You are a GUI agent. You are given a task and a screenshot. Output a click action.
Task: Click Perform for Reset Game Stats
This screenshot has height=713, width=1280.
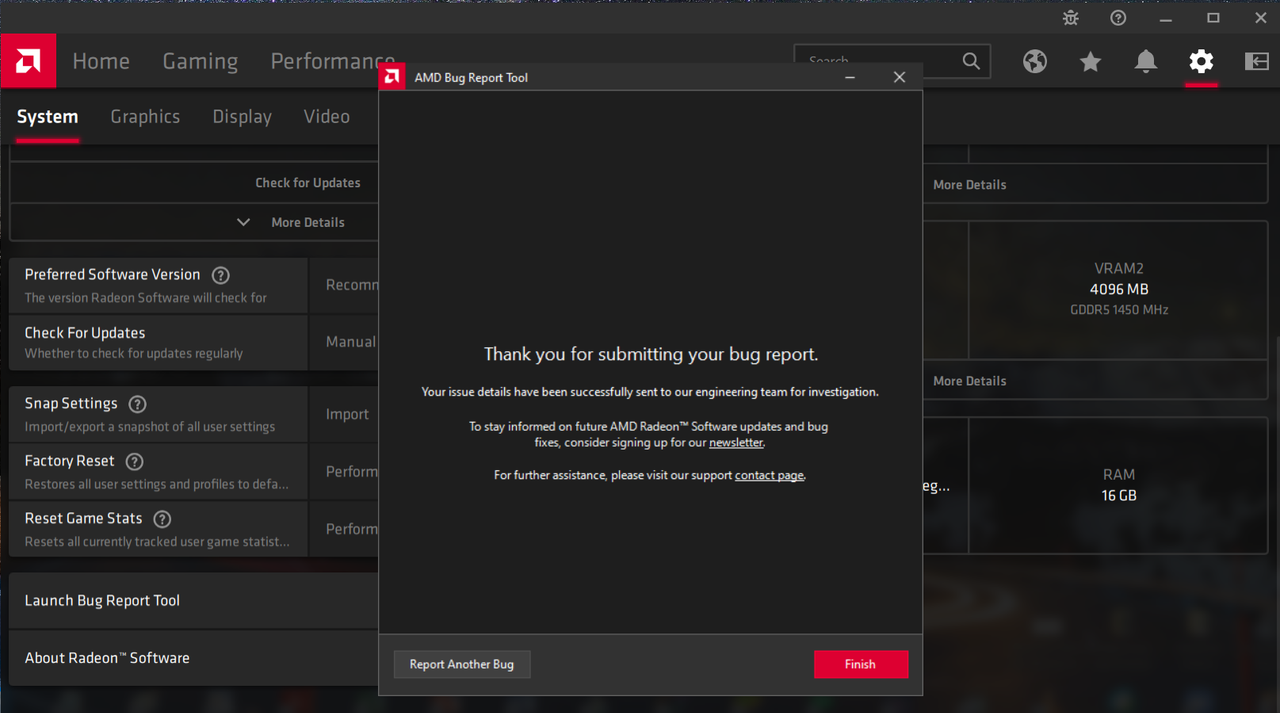[x=344, y=529]
